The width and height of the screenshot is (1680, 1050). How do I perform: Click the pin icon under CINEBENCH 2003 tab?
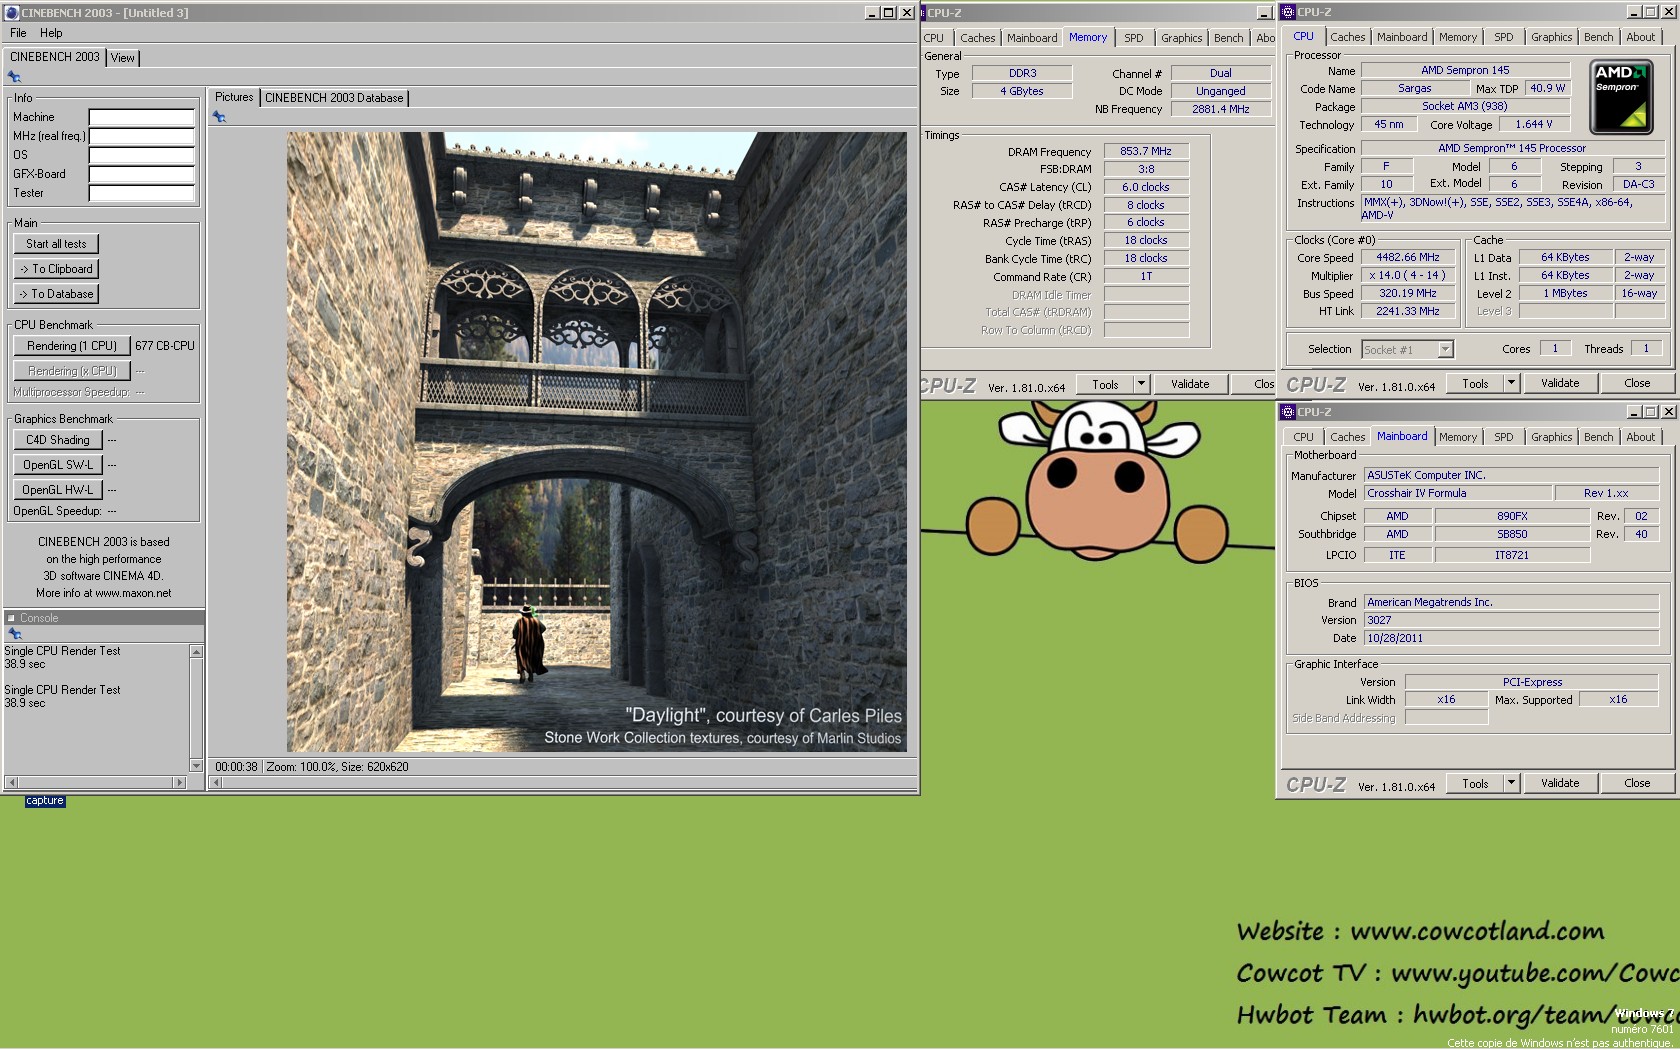[x=14, y=77]
